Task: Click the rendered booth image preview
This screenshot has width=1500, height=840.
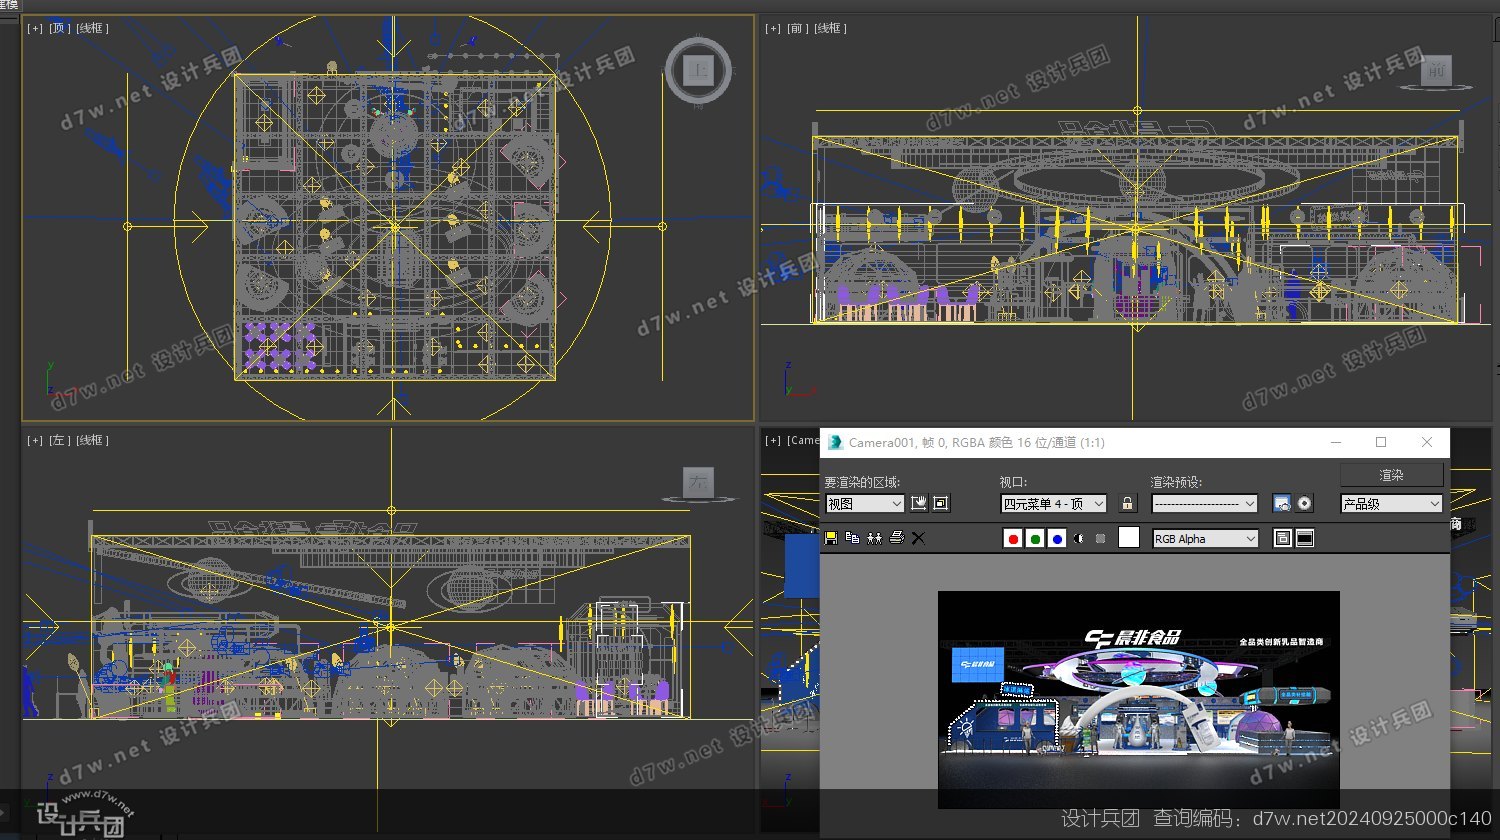Action: click(1138, 699)
